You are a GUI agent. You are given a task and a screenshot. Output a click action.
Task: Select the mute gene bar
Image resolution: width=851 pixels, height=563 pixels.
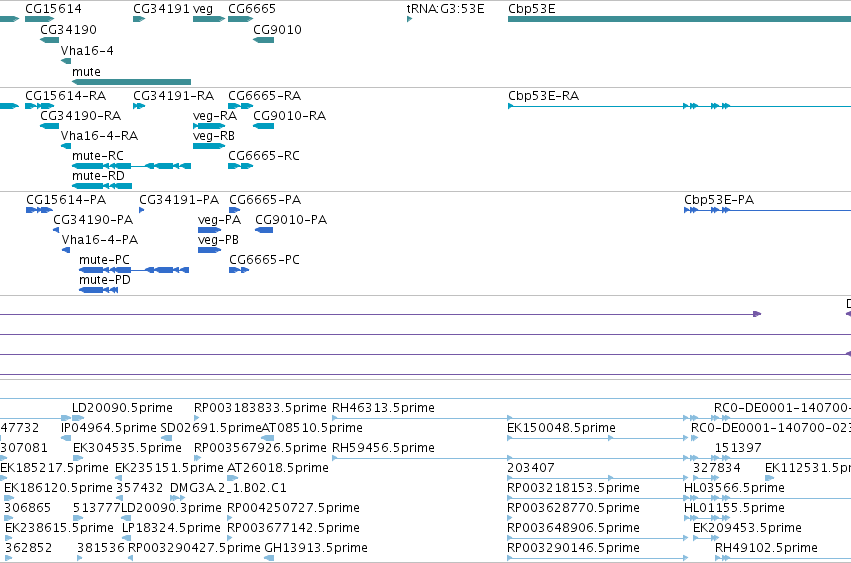(x=131, y=82)
